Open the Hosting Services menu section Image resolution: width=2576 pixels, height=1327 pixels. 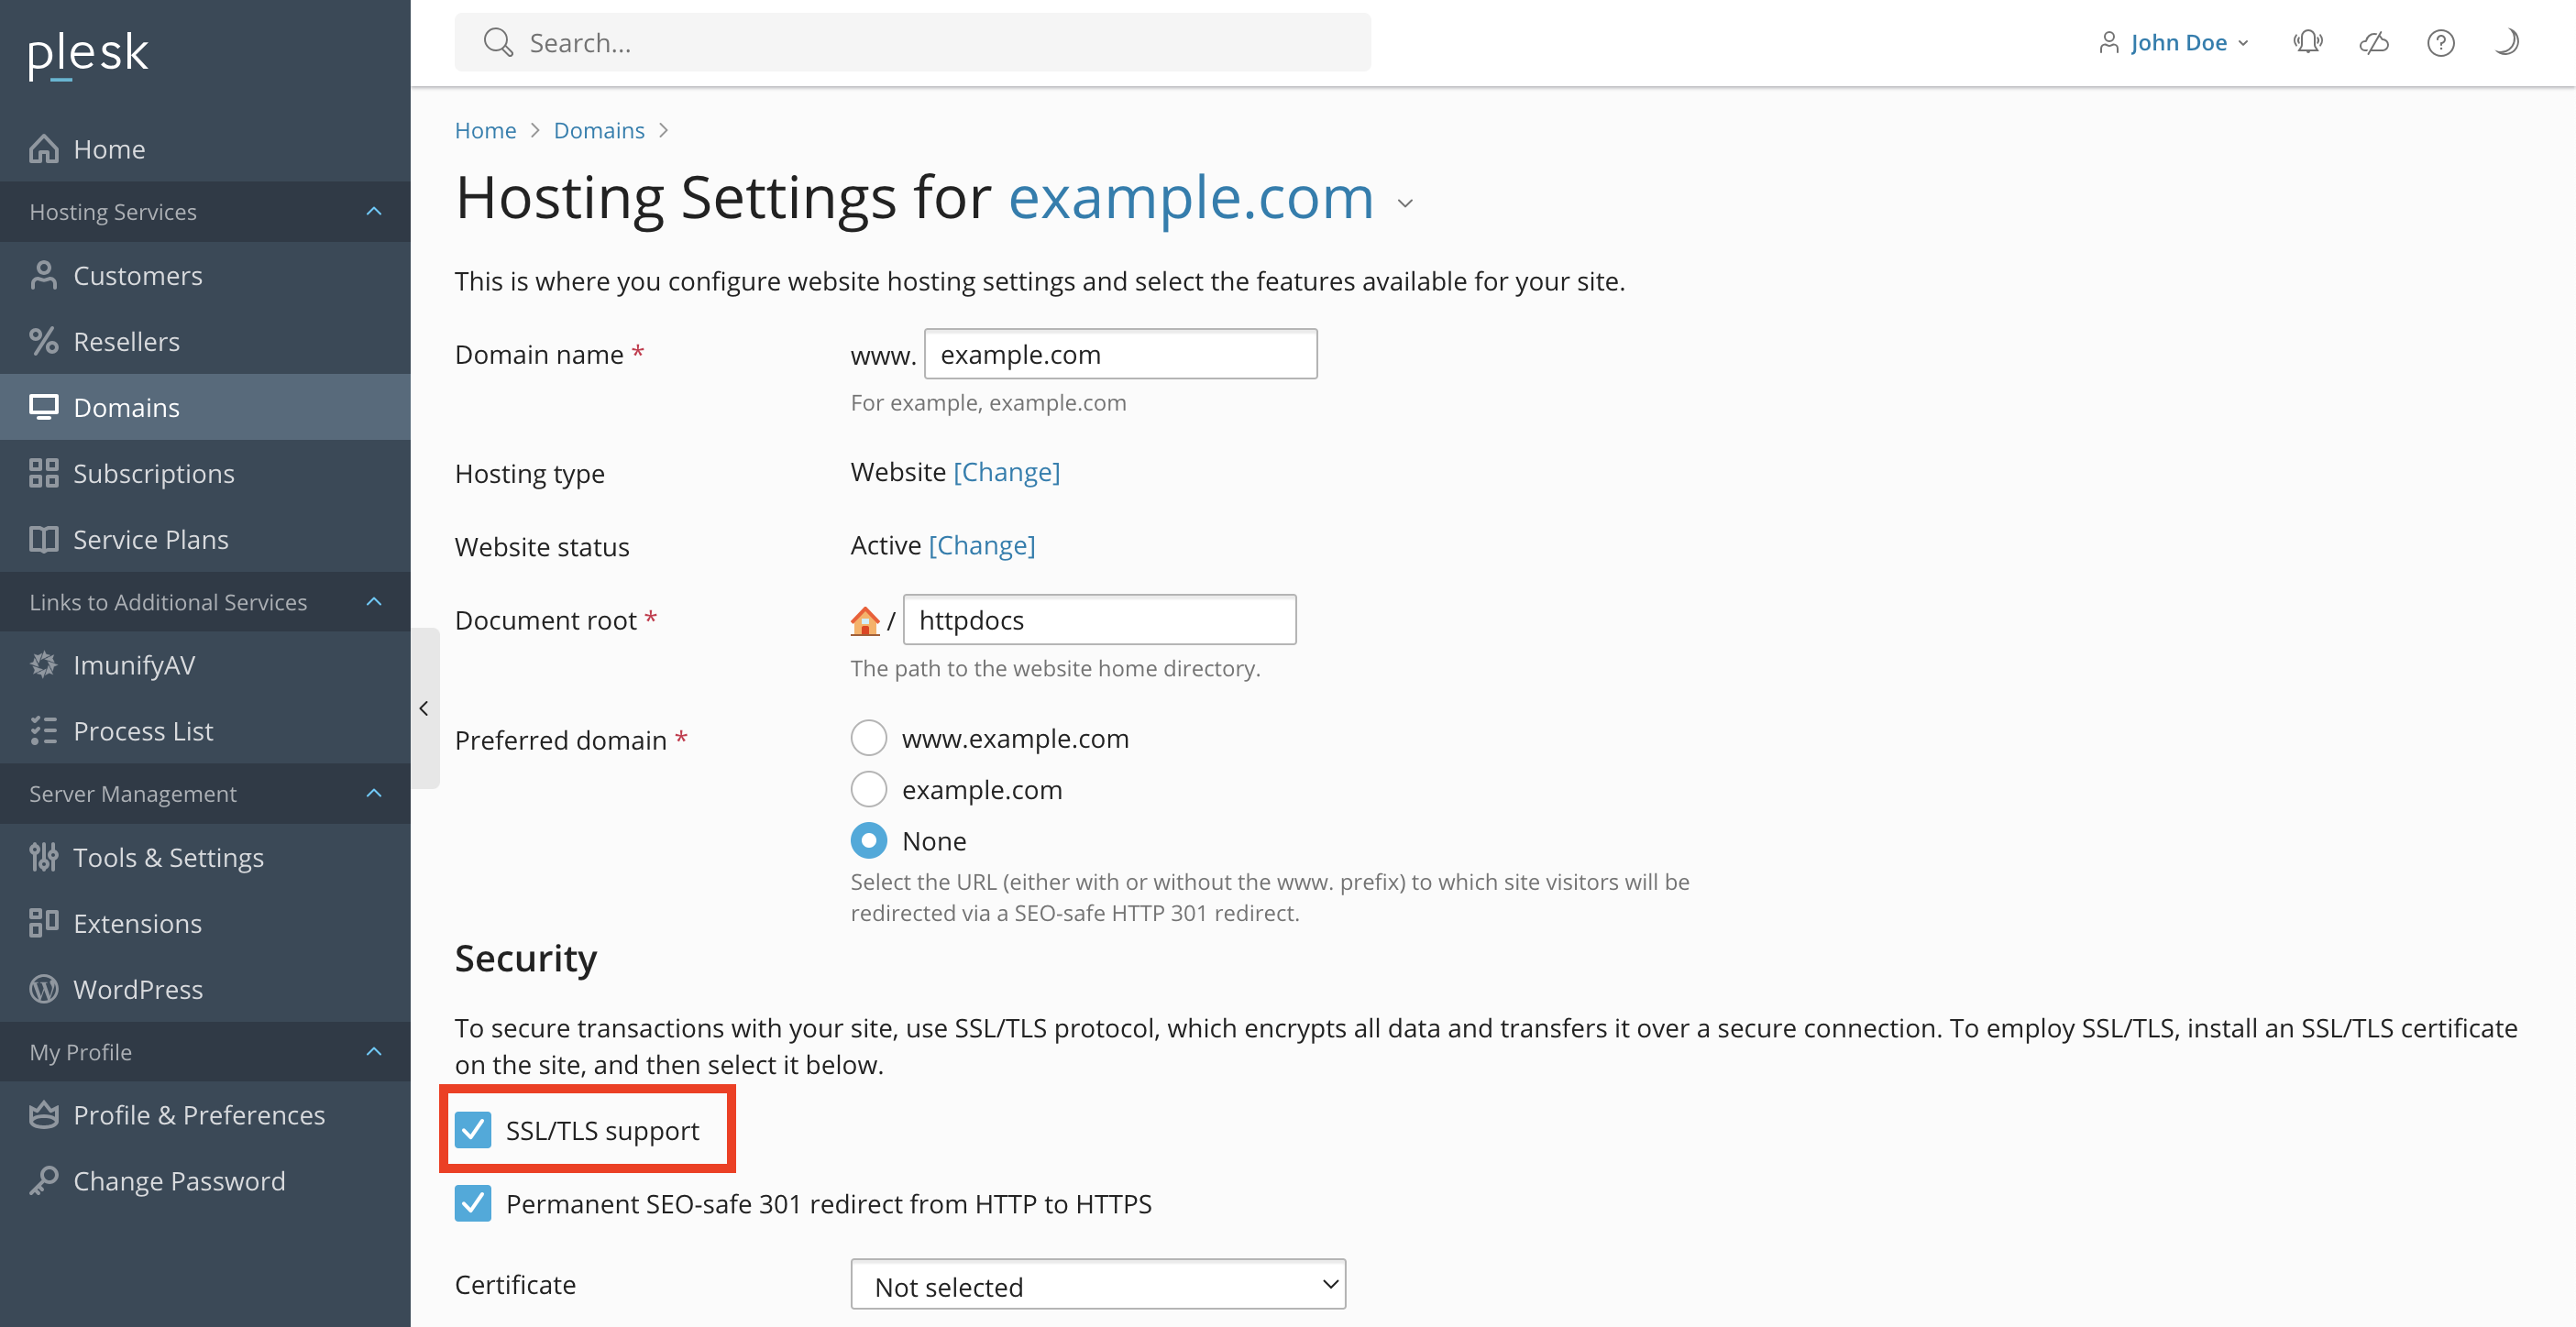204,212
